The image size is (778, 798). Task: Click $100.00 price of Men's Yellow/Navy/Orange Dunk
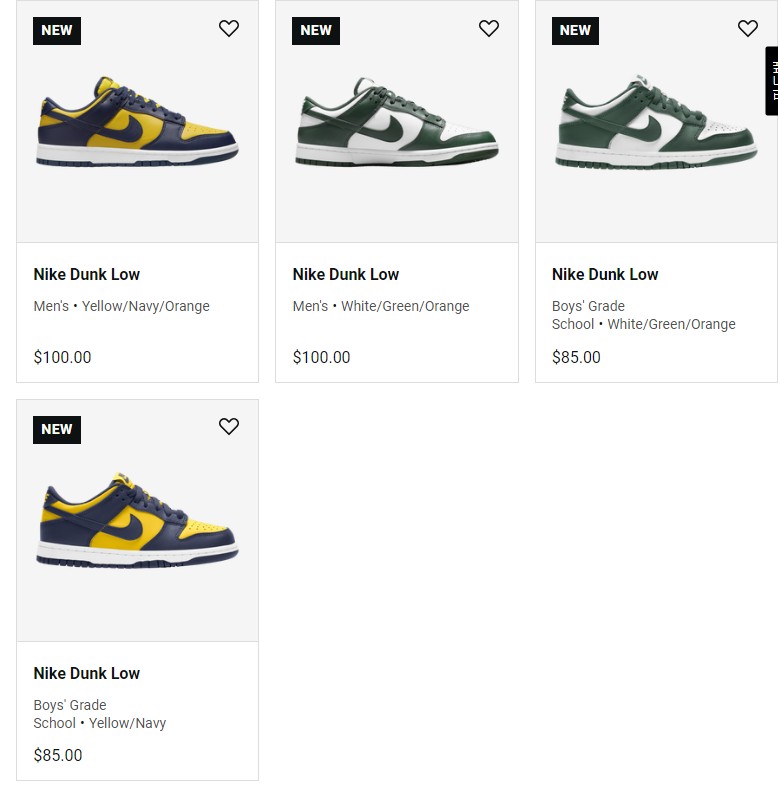[63, 357]
